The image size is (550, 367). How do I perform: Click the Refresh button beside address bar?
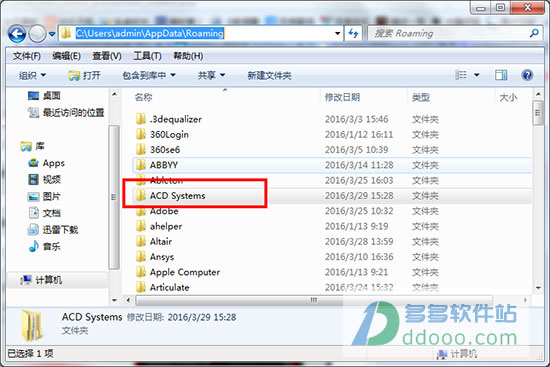[x=353, y=33]
